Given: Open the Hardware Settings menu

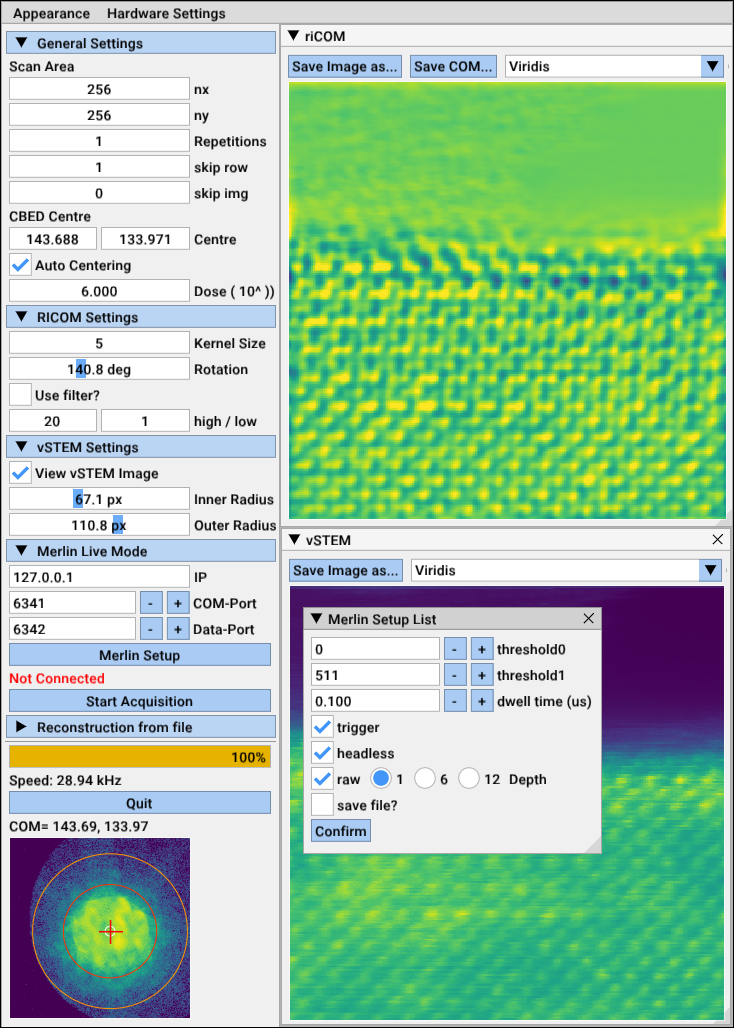Looking at the screenshot, I should click(166, 13).
